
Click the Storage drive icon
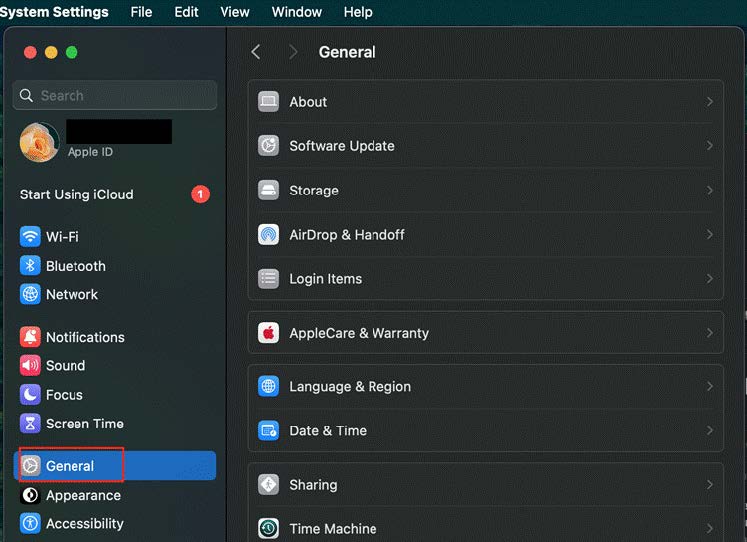[x=268, y=190]
